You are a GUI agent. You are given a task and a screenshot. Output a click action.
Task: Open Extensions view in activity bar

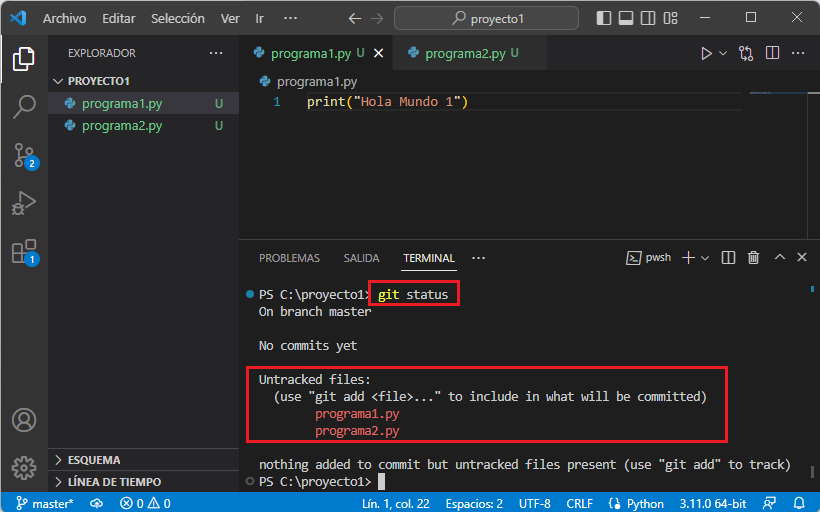(25, 252)
